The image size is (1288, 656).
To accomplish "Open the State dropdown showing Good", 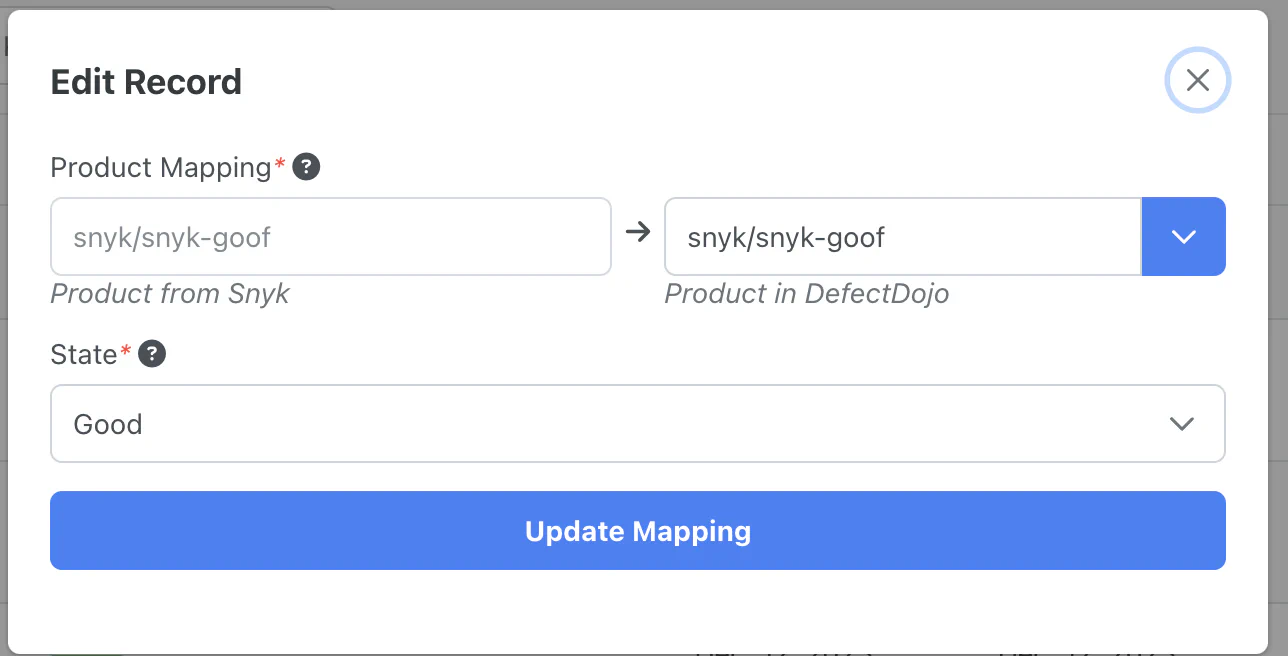I will click(x=600, y=424).
